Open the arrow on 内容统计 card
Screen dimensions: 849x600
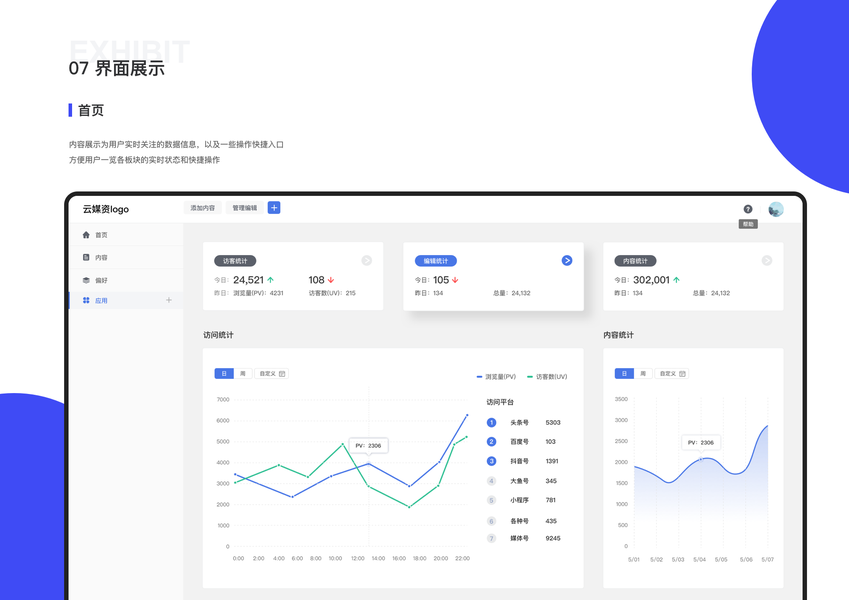click(x=767, y=260)
